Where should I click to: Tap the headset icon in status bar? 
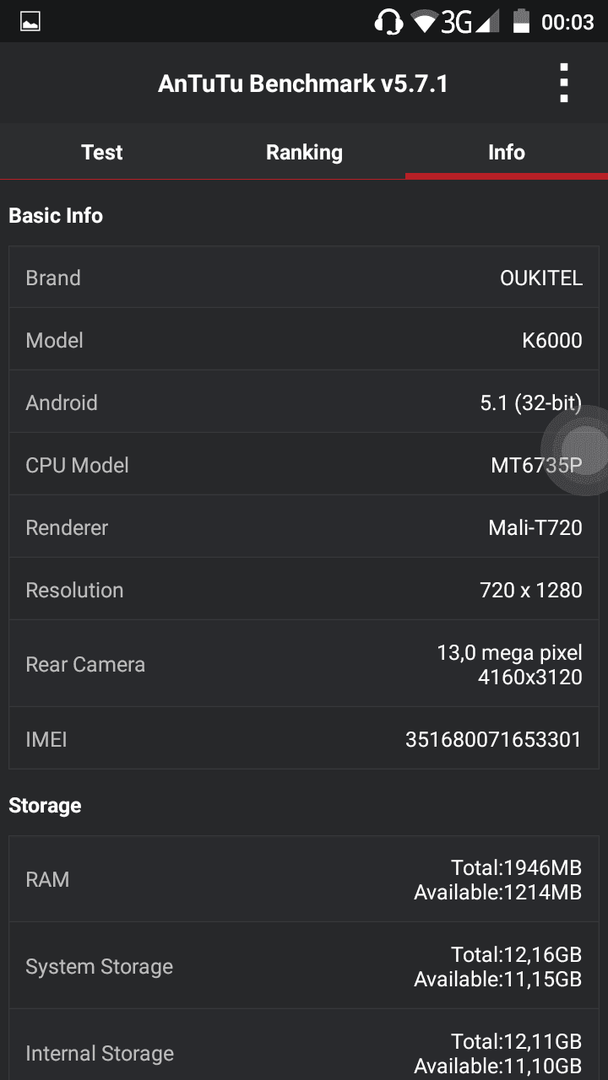tap(389, 22)
